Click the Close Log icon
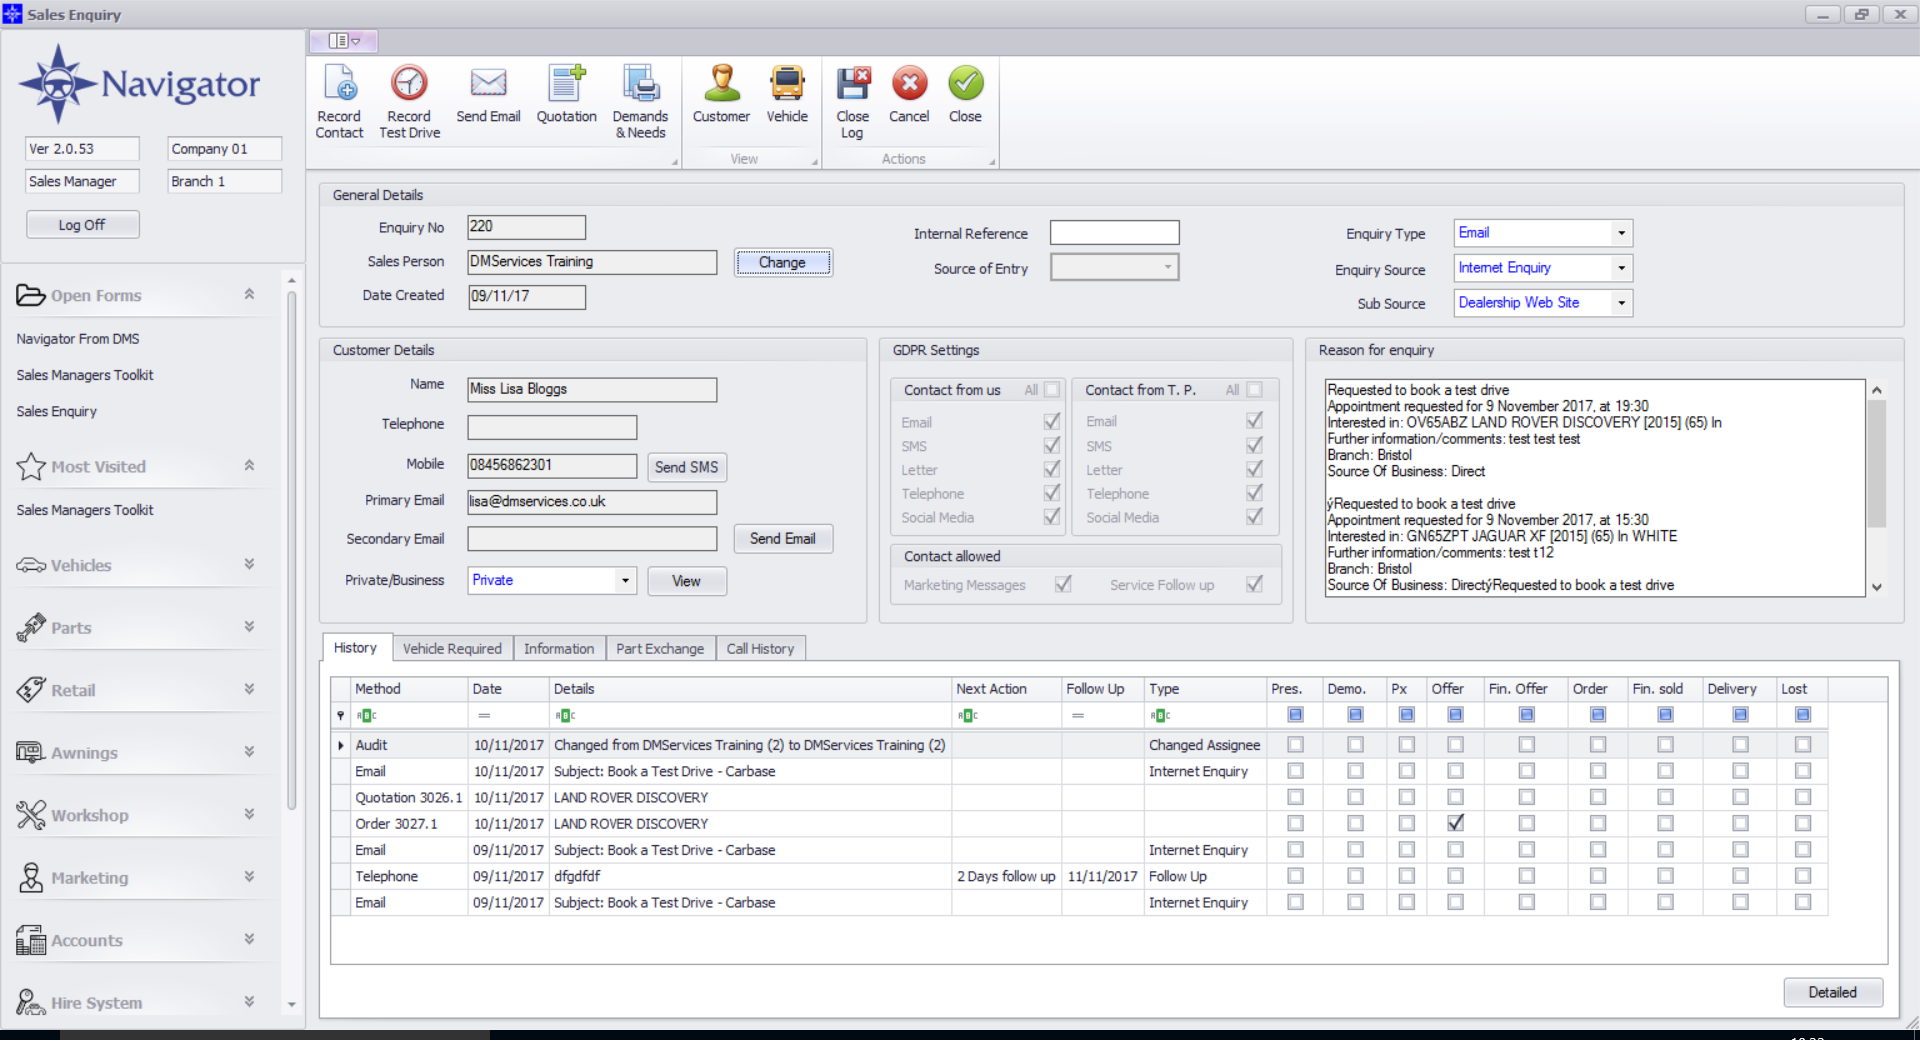Viewport: 1920px width, 1040px height. click(x=853, y=84)
